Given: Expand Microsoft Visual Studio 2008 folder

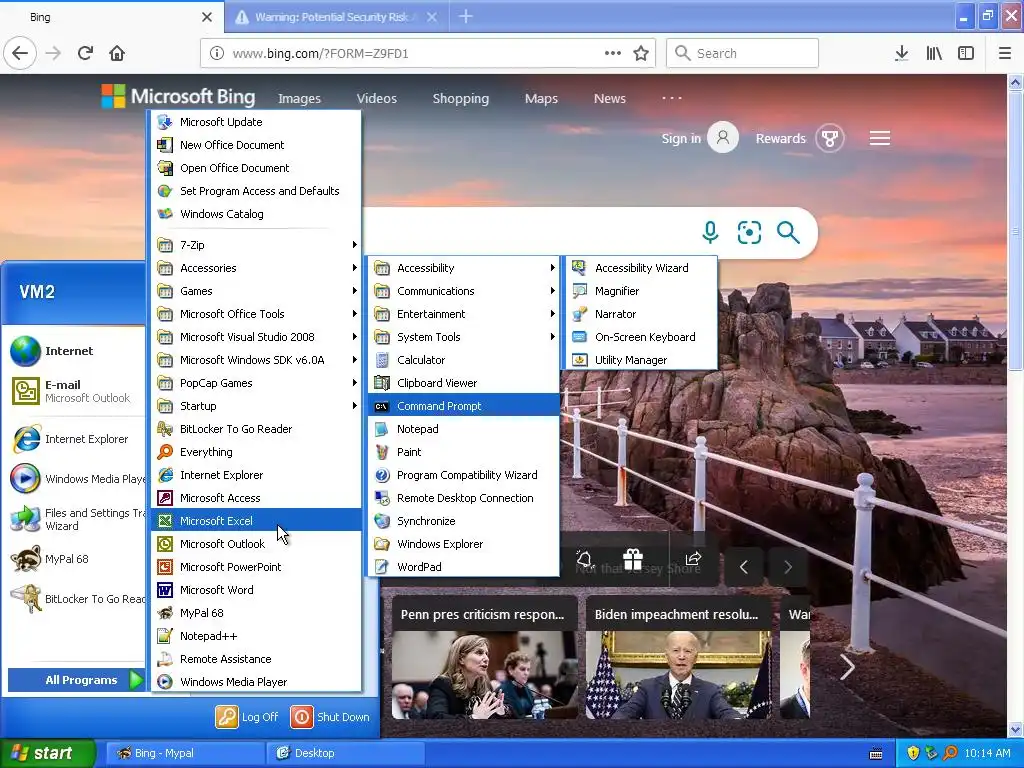Looking at the screenshot, I should click(x=256, y=337).
